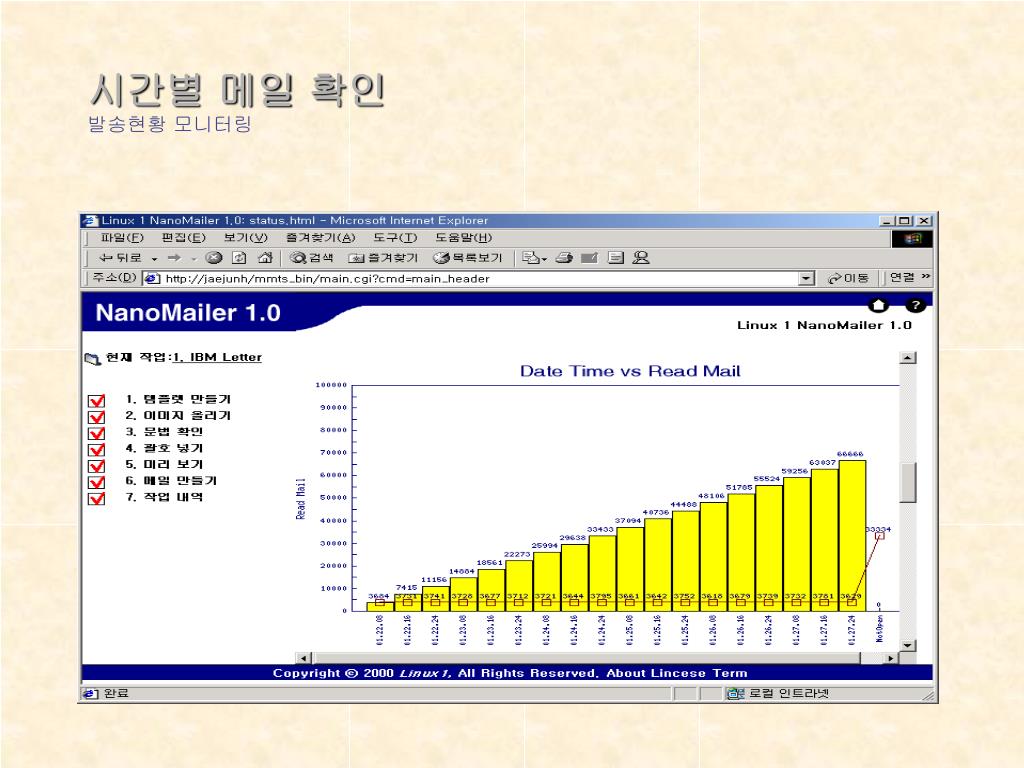Viewport: 1024px width, 768px height.
Task: Open step 7. 작업 내역 label
Action: click(x=165, y=497)
